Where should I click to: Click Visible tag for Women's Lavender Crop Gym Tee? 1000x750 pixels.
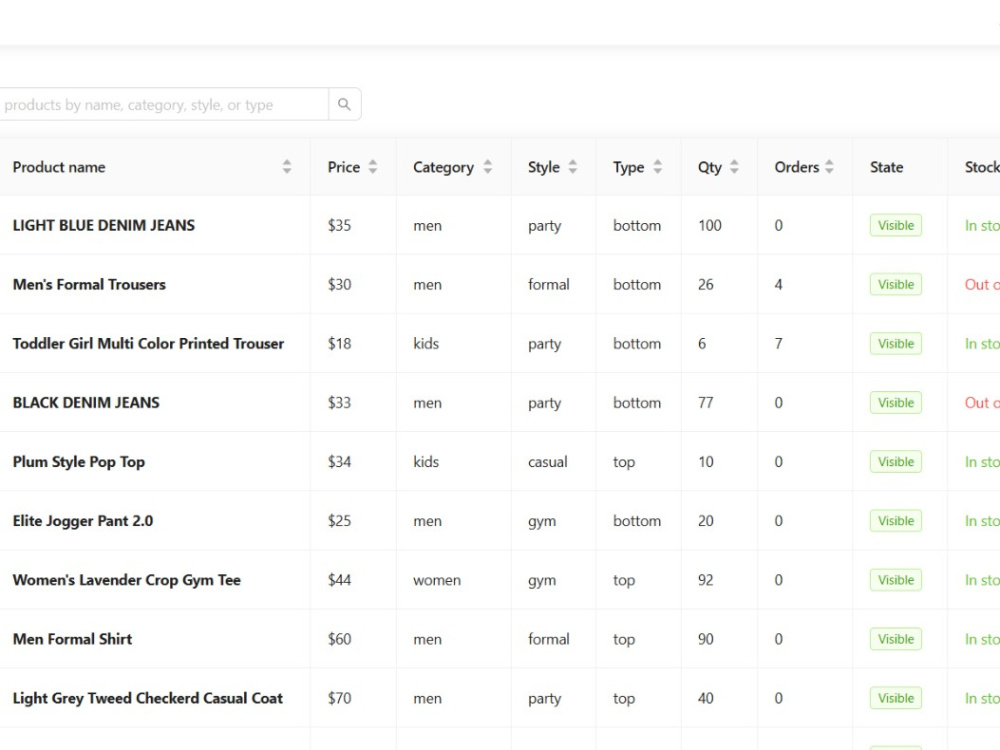pyautogui.click(x=895, y=580)
